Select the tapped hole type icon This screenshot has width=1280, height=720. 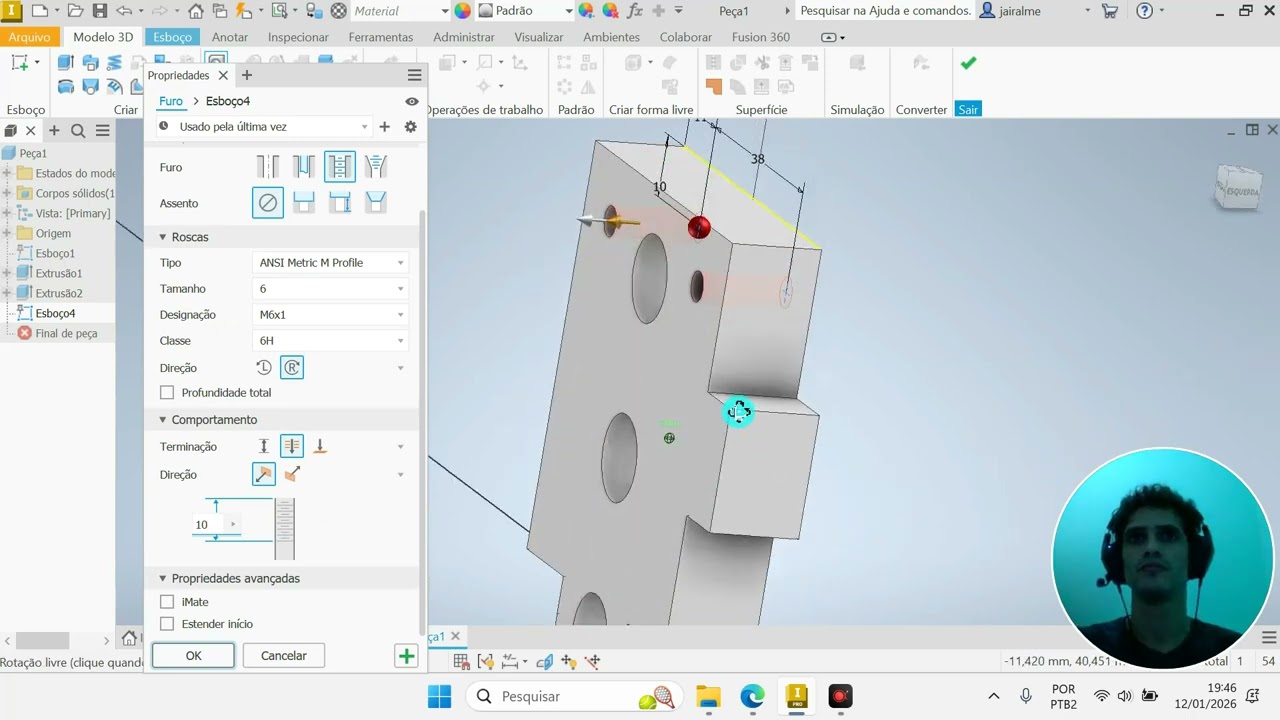click(x=340, y=167)
